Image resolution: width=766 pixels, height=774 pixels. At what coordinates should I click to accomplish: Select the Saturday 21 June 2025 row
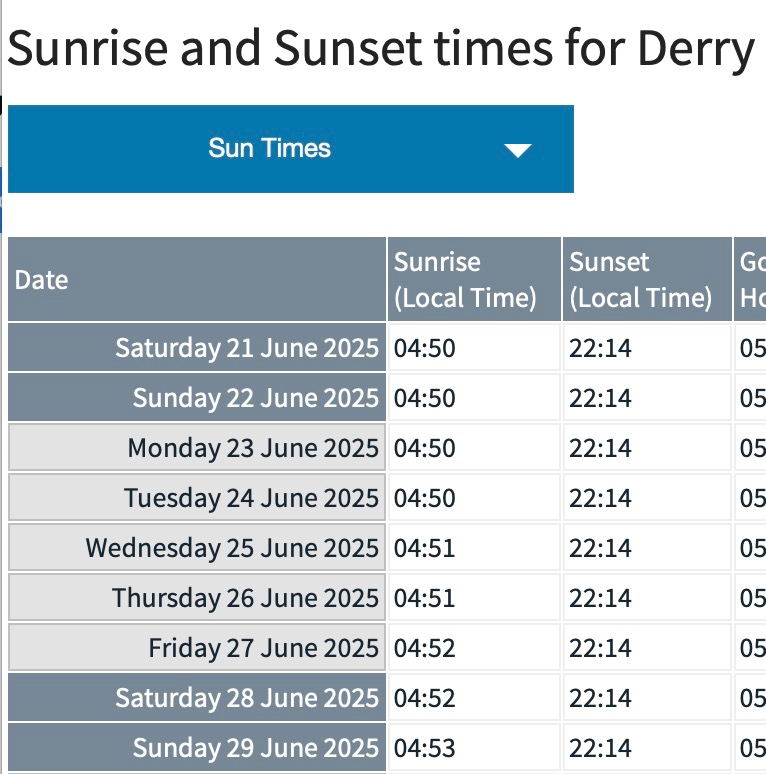coord(247,348)
